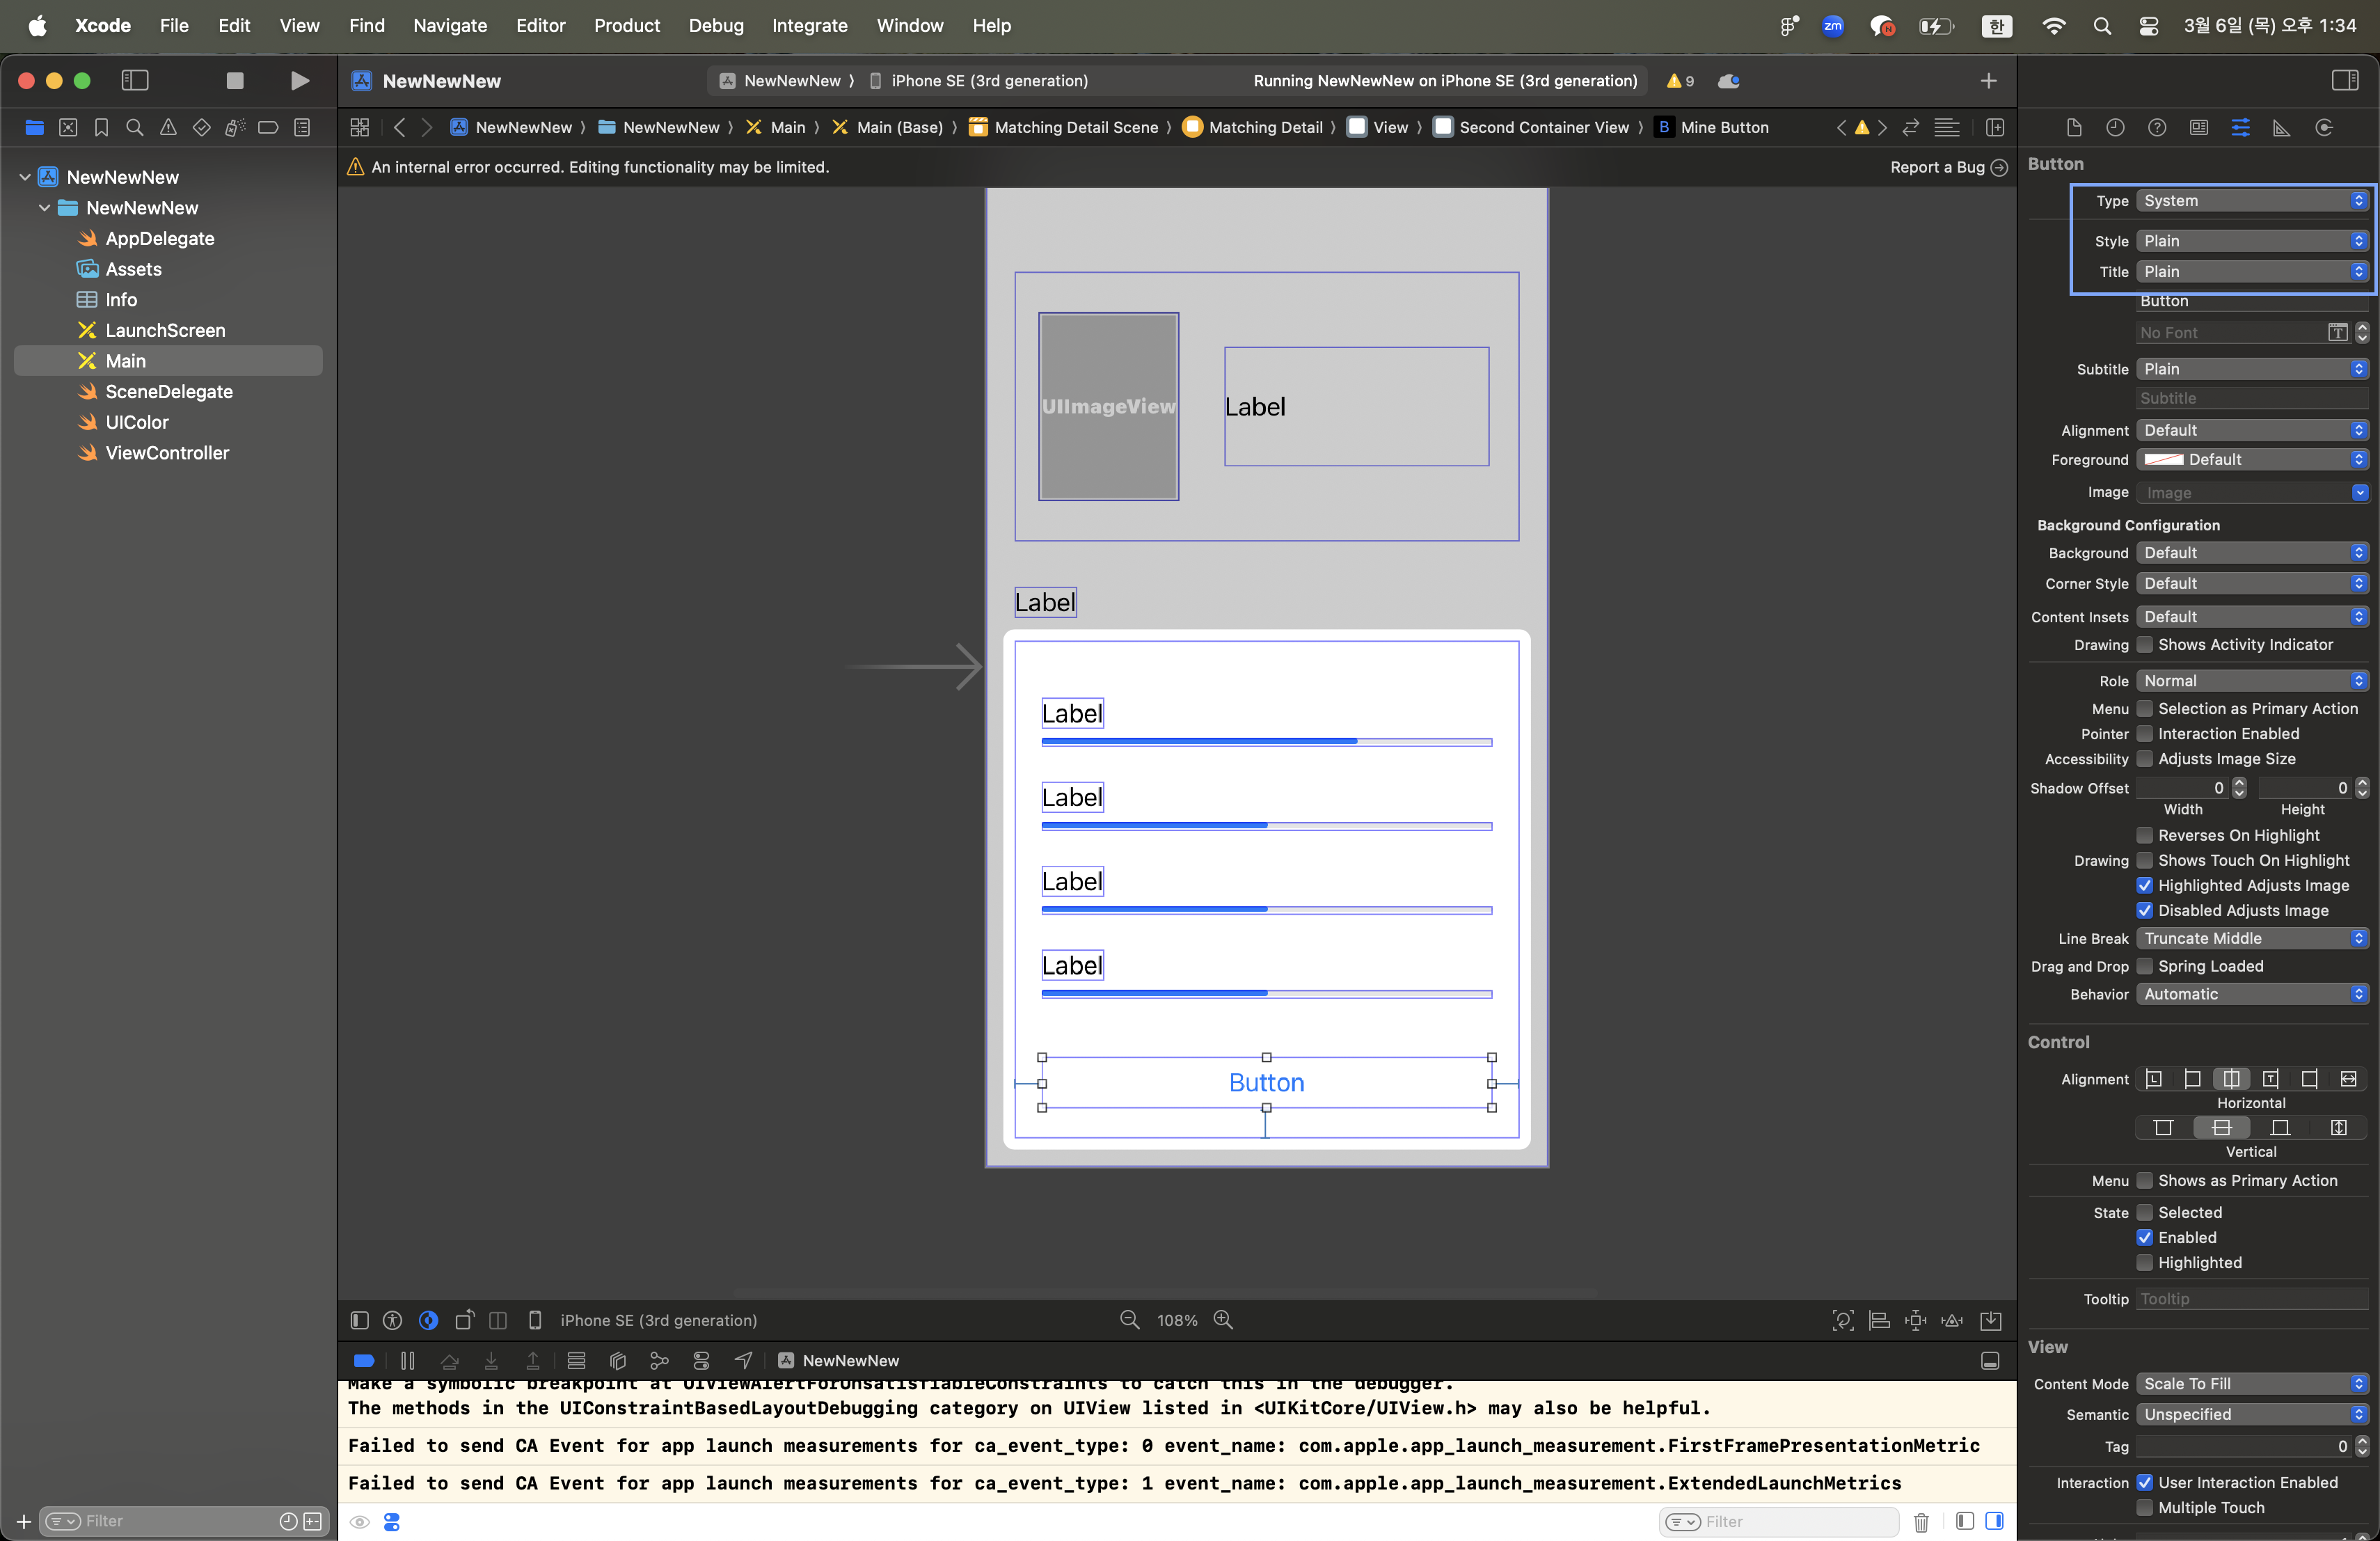The width and height of the screenshot is (2380, 1541).
Task: Click the Add New Constraints icon
Action: pos(1916,1320)
